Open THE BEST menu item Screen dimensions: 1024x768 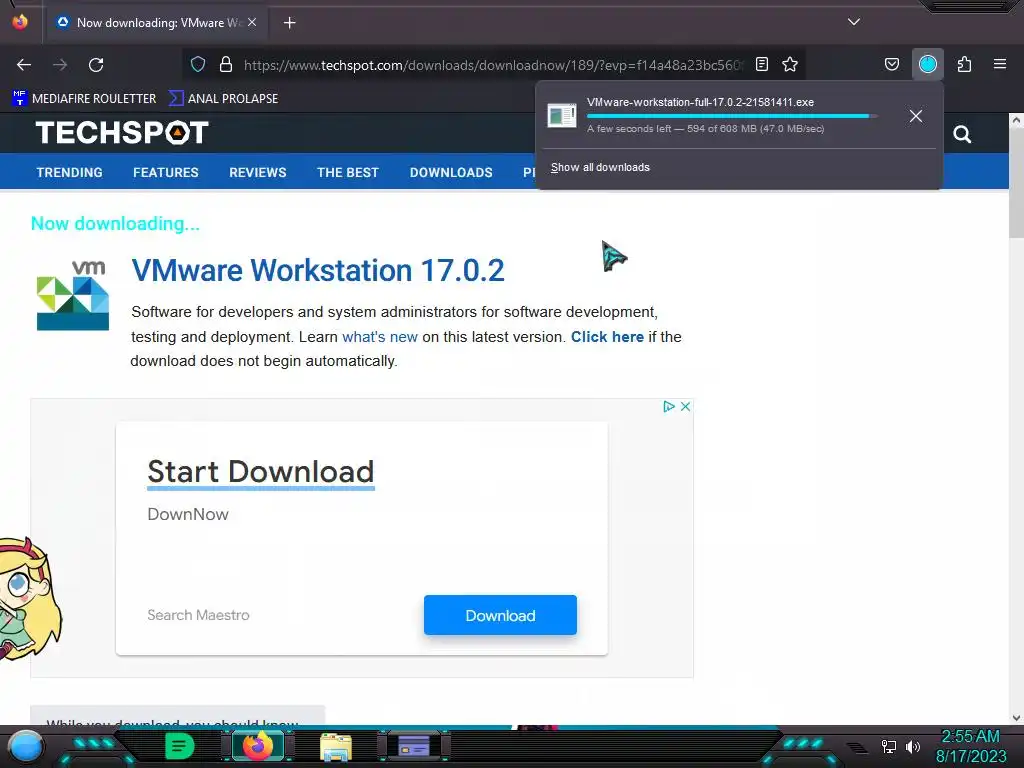click(x=347, y=172)
